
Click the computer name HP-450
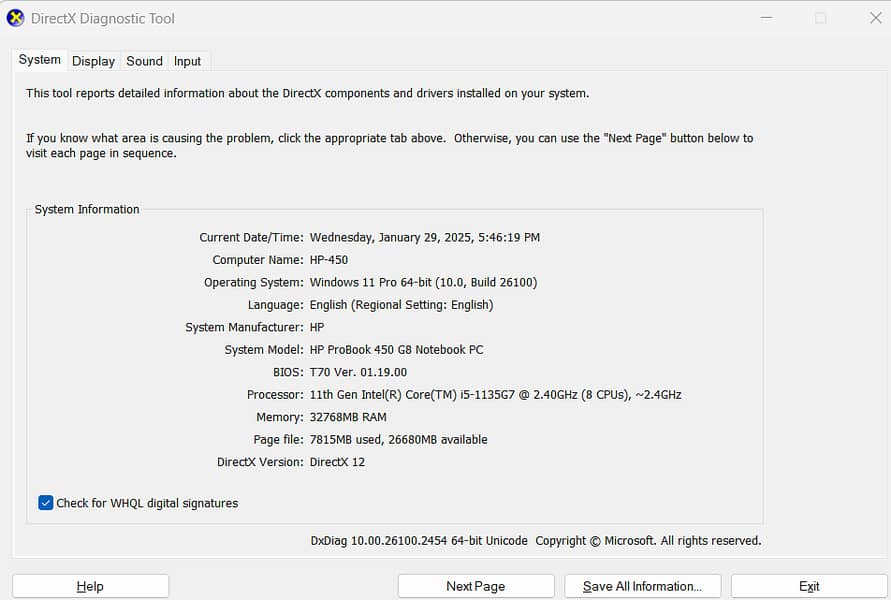click(x=329, y=260)
